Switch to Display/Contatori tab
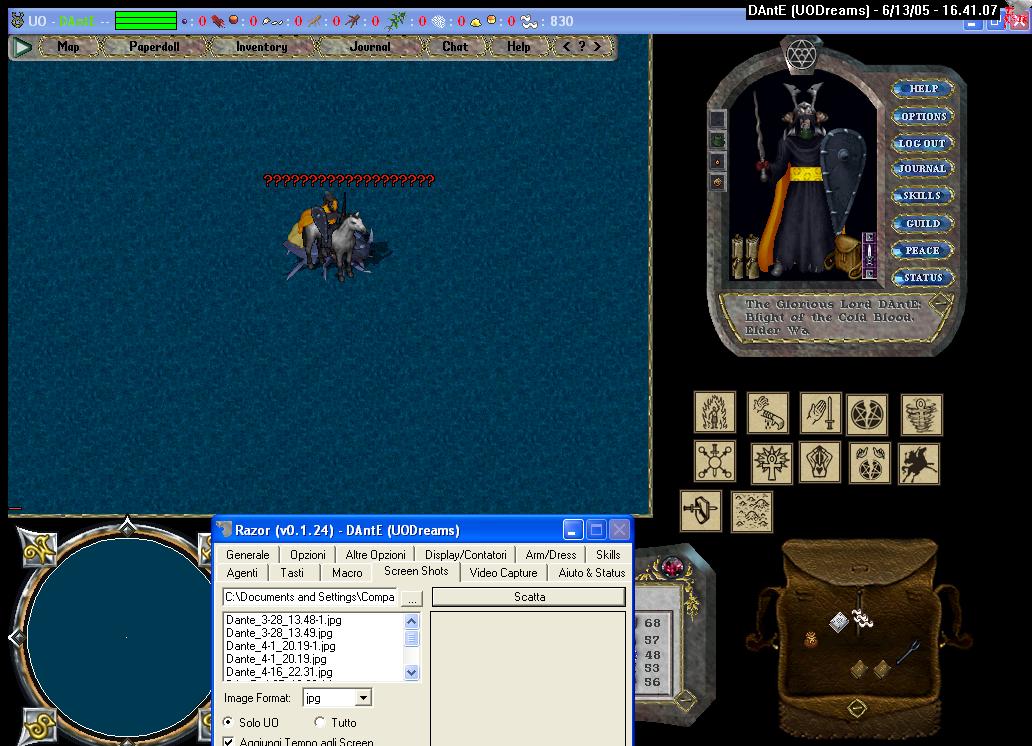The image size is (1032, 746). (465, 554)
